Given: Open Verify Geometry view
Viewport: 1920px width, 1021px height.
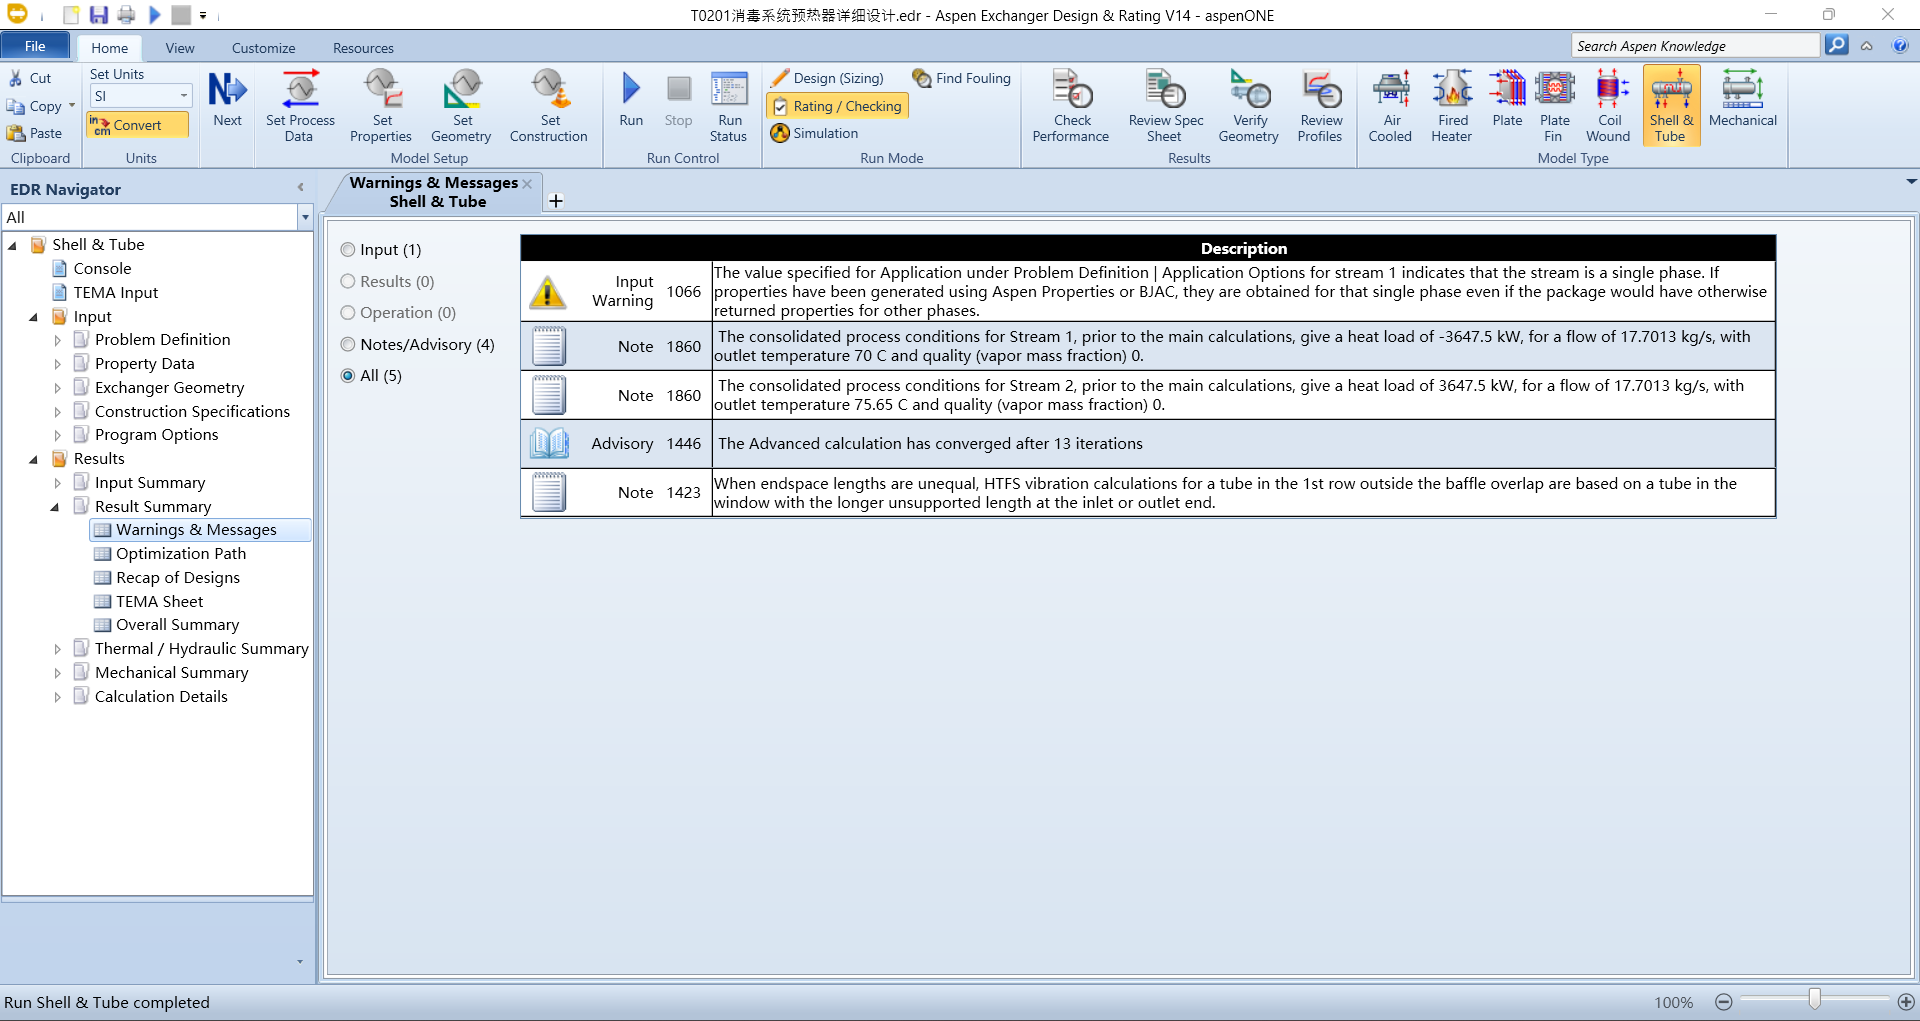Looking at the screenshot, I should pyautogui.click(x=1249, y=105).
